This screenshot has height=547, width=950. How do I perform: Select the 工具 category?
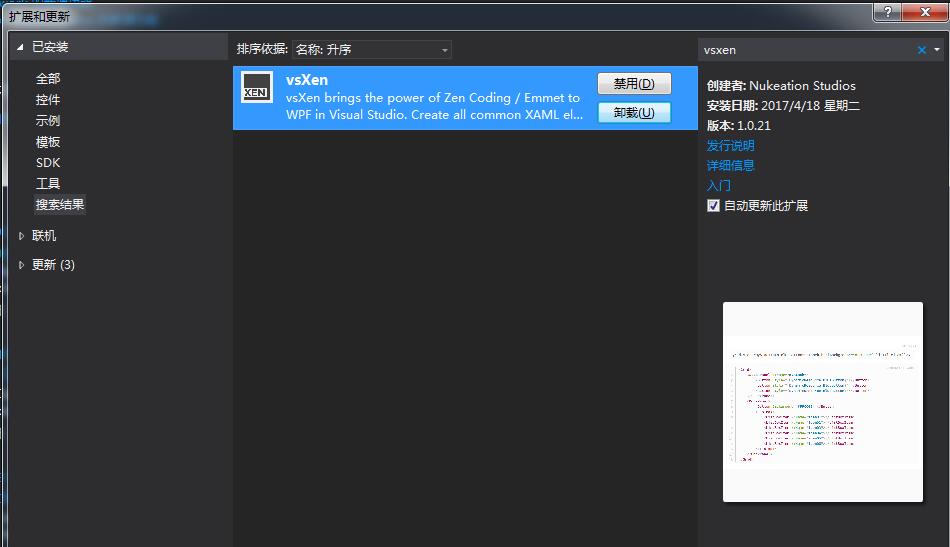coord(48,184)
